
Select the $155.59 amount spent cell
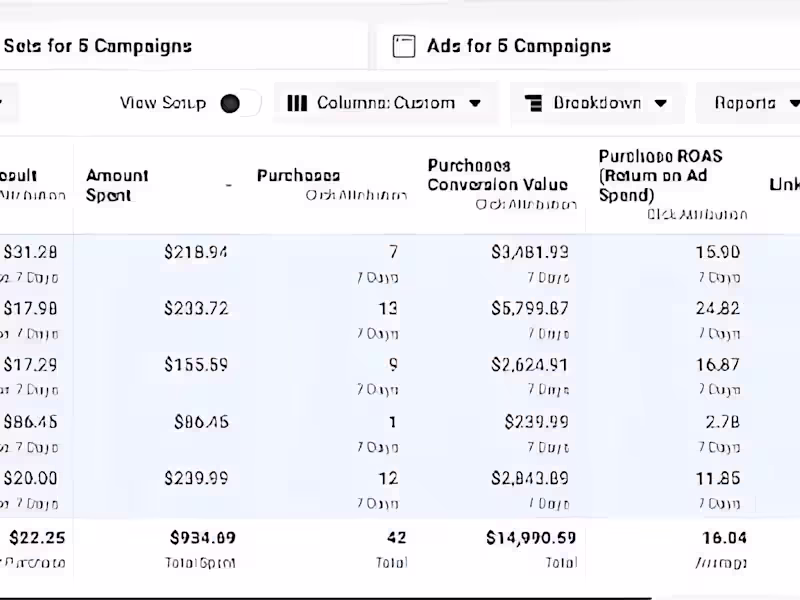[196, 366]
